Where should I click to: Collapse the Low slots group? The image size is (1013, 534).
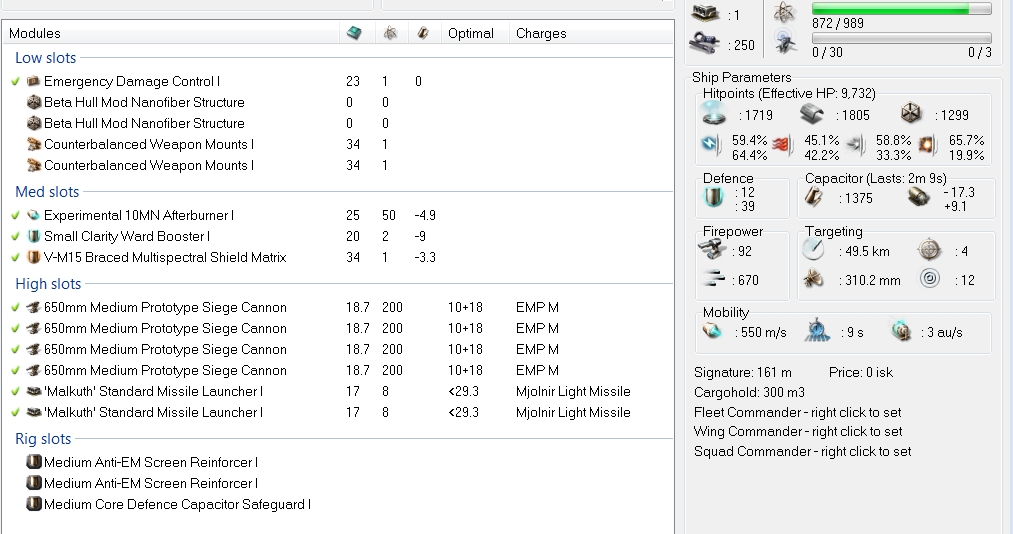click(x=45, y=58)
